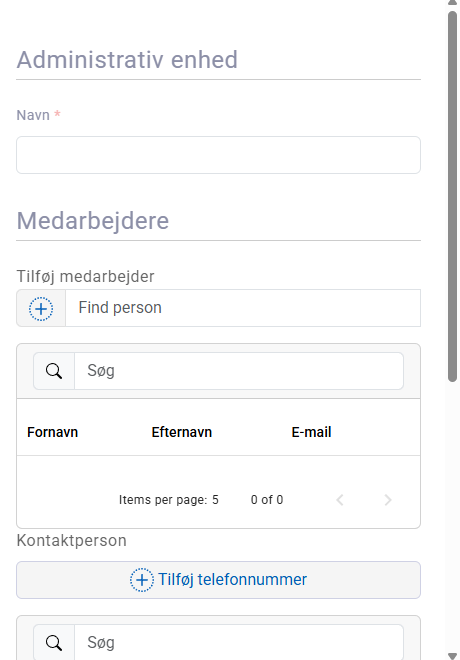Click the scroll down arrow
This screenshot has width=460, height=660.
pyautogui.click(x=452, y=656)
